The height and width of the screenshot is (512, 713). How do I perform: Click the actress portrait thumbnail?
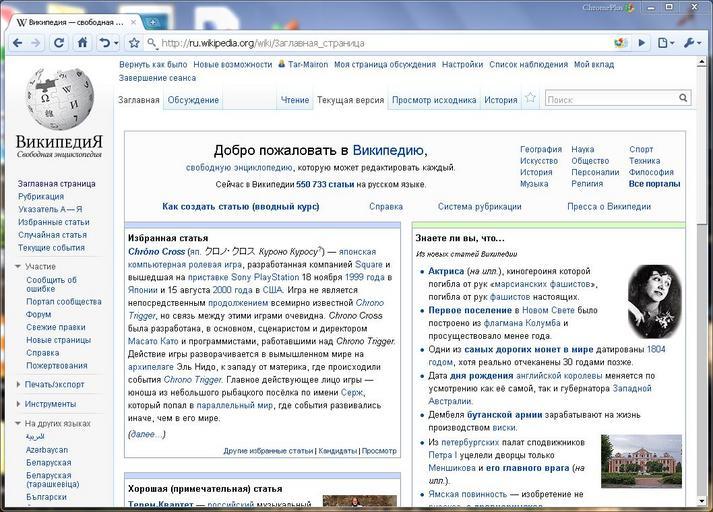[x=654, y=301]
